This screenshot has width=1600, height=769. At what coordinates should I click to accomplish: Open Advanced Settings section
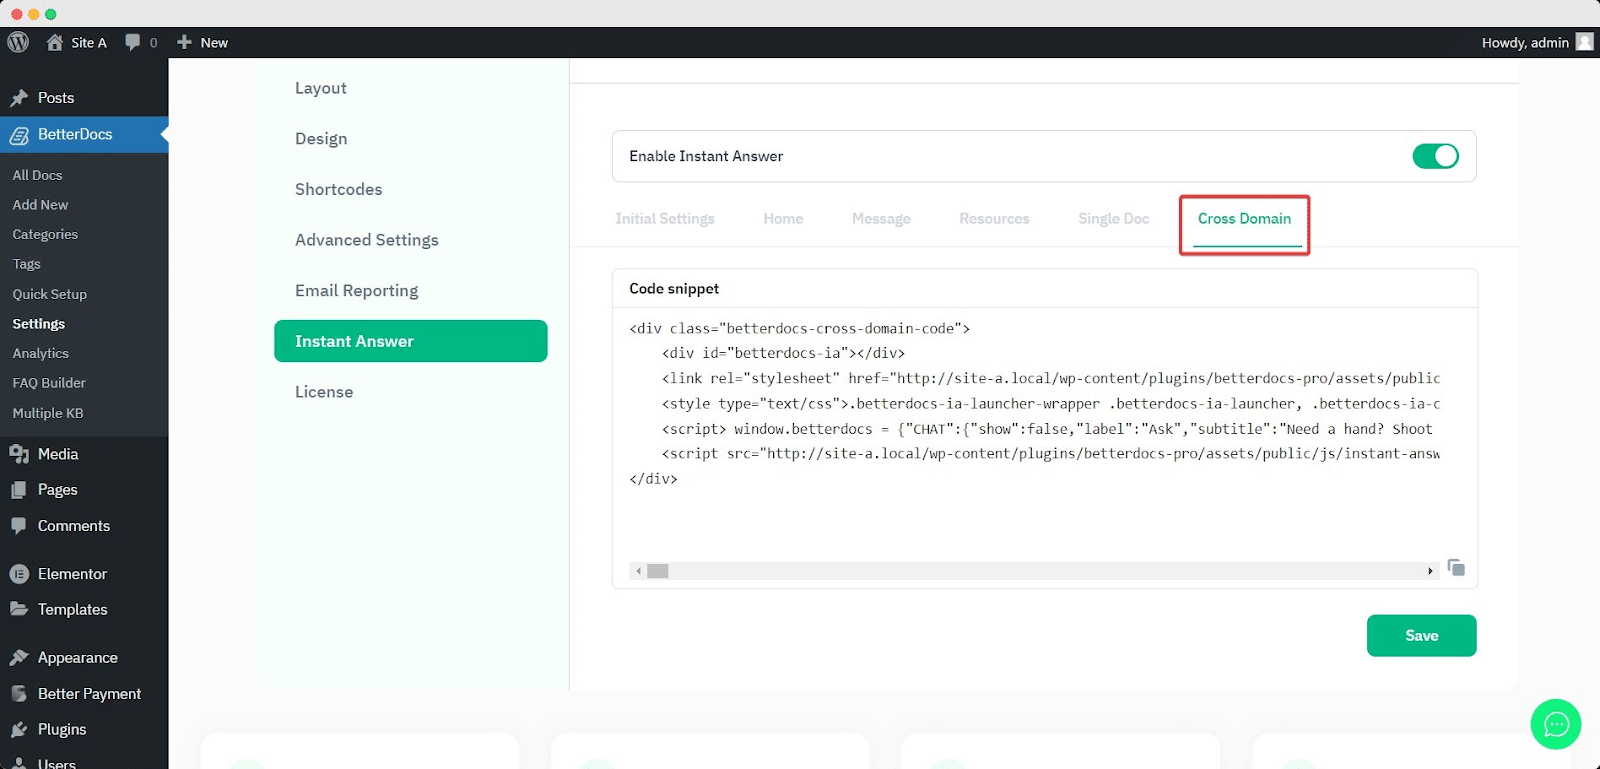point(367,240)
